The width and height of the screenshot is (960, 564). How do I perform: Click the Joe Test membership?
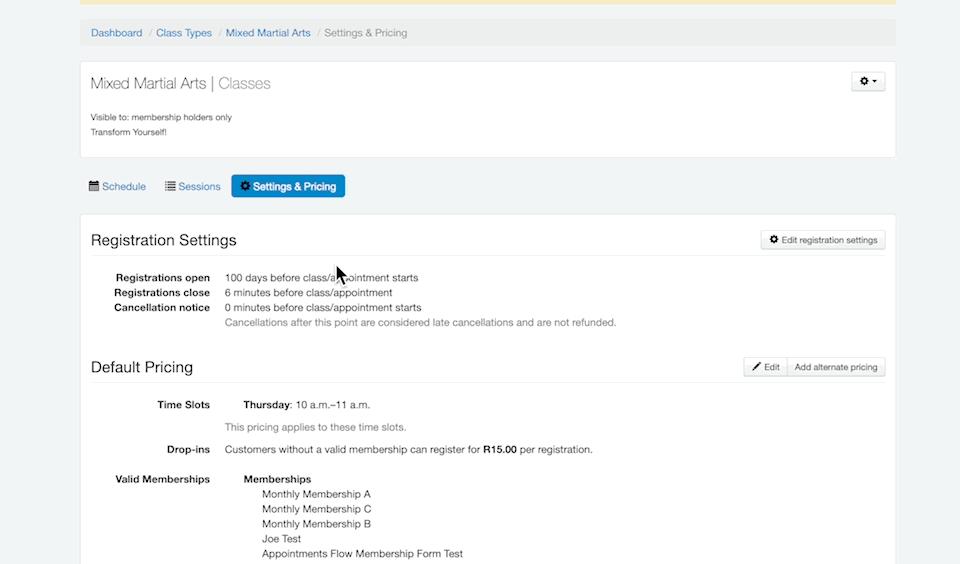[281, 539]
